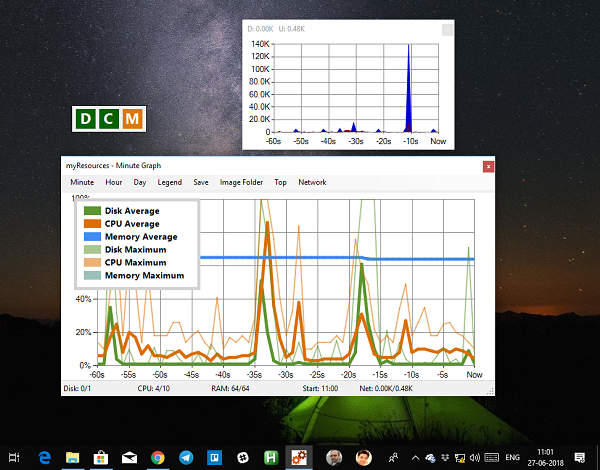Click Save in the menu bar
Viewport: 600px width, 470px height.
(201, 183)
